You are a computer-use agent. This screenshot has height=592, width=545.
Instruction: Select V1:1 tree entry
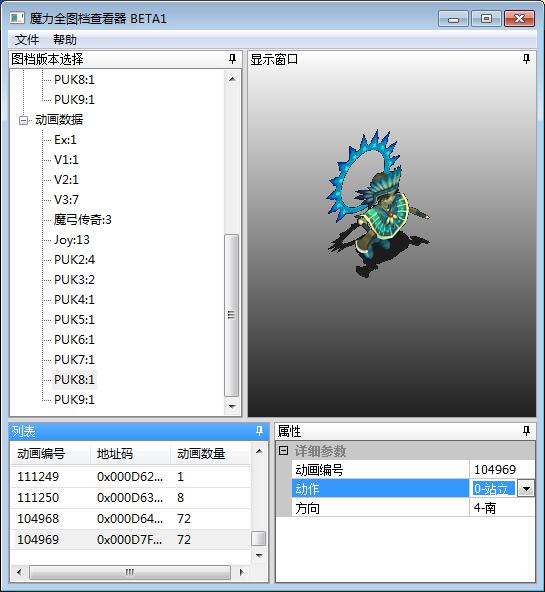pos(66,160)
